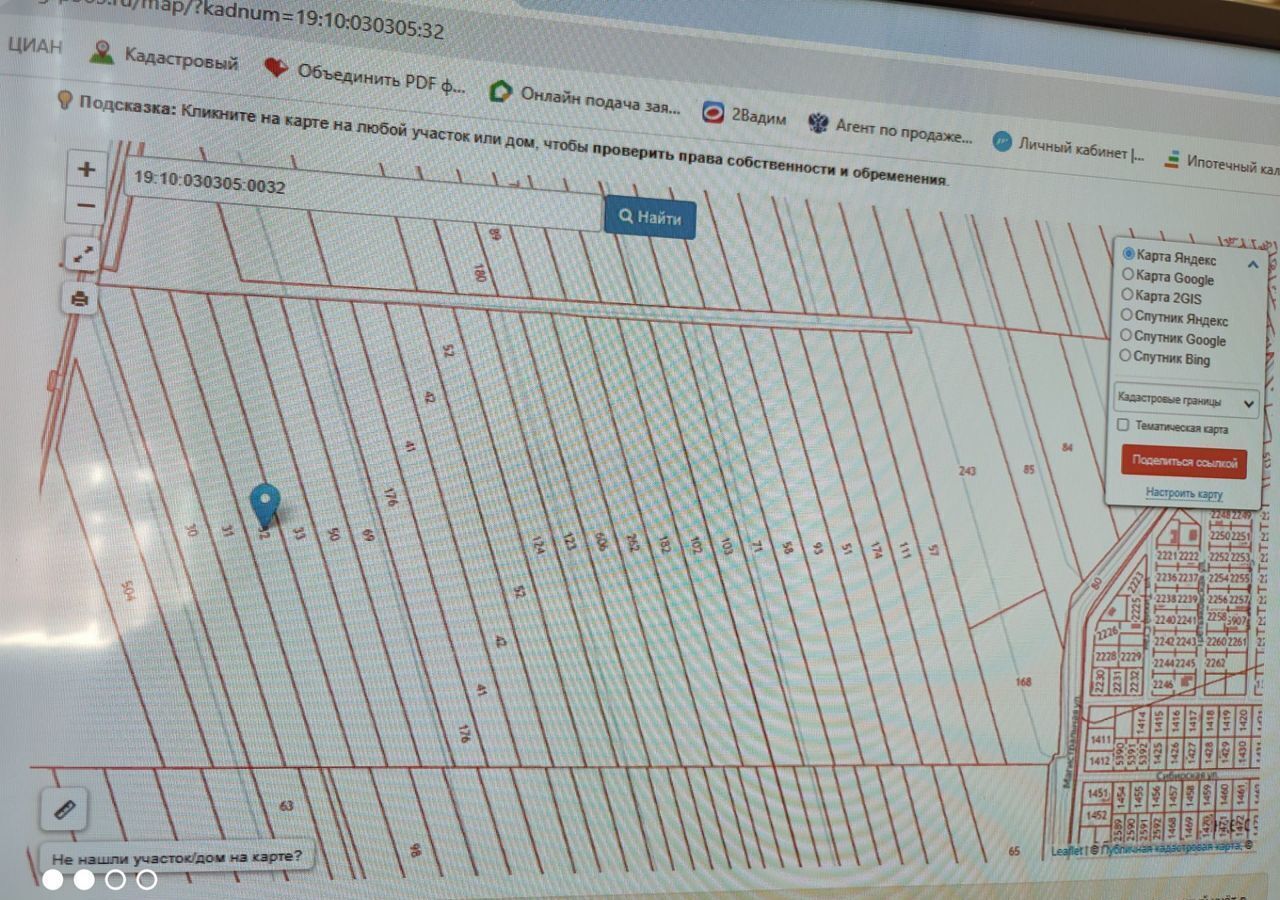Open the Leaflet attribution link
Viewport: 1280px width, 900px height.
point(1067,852)
